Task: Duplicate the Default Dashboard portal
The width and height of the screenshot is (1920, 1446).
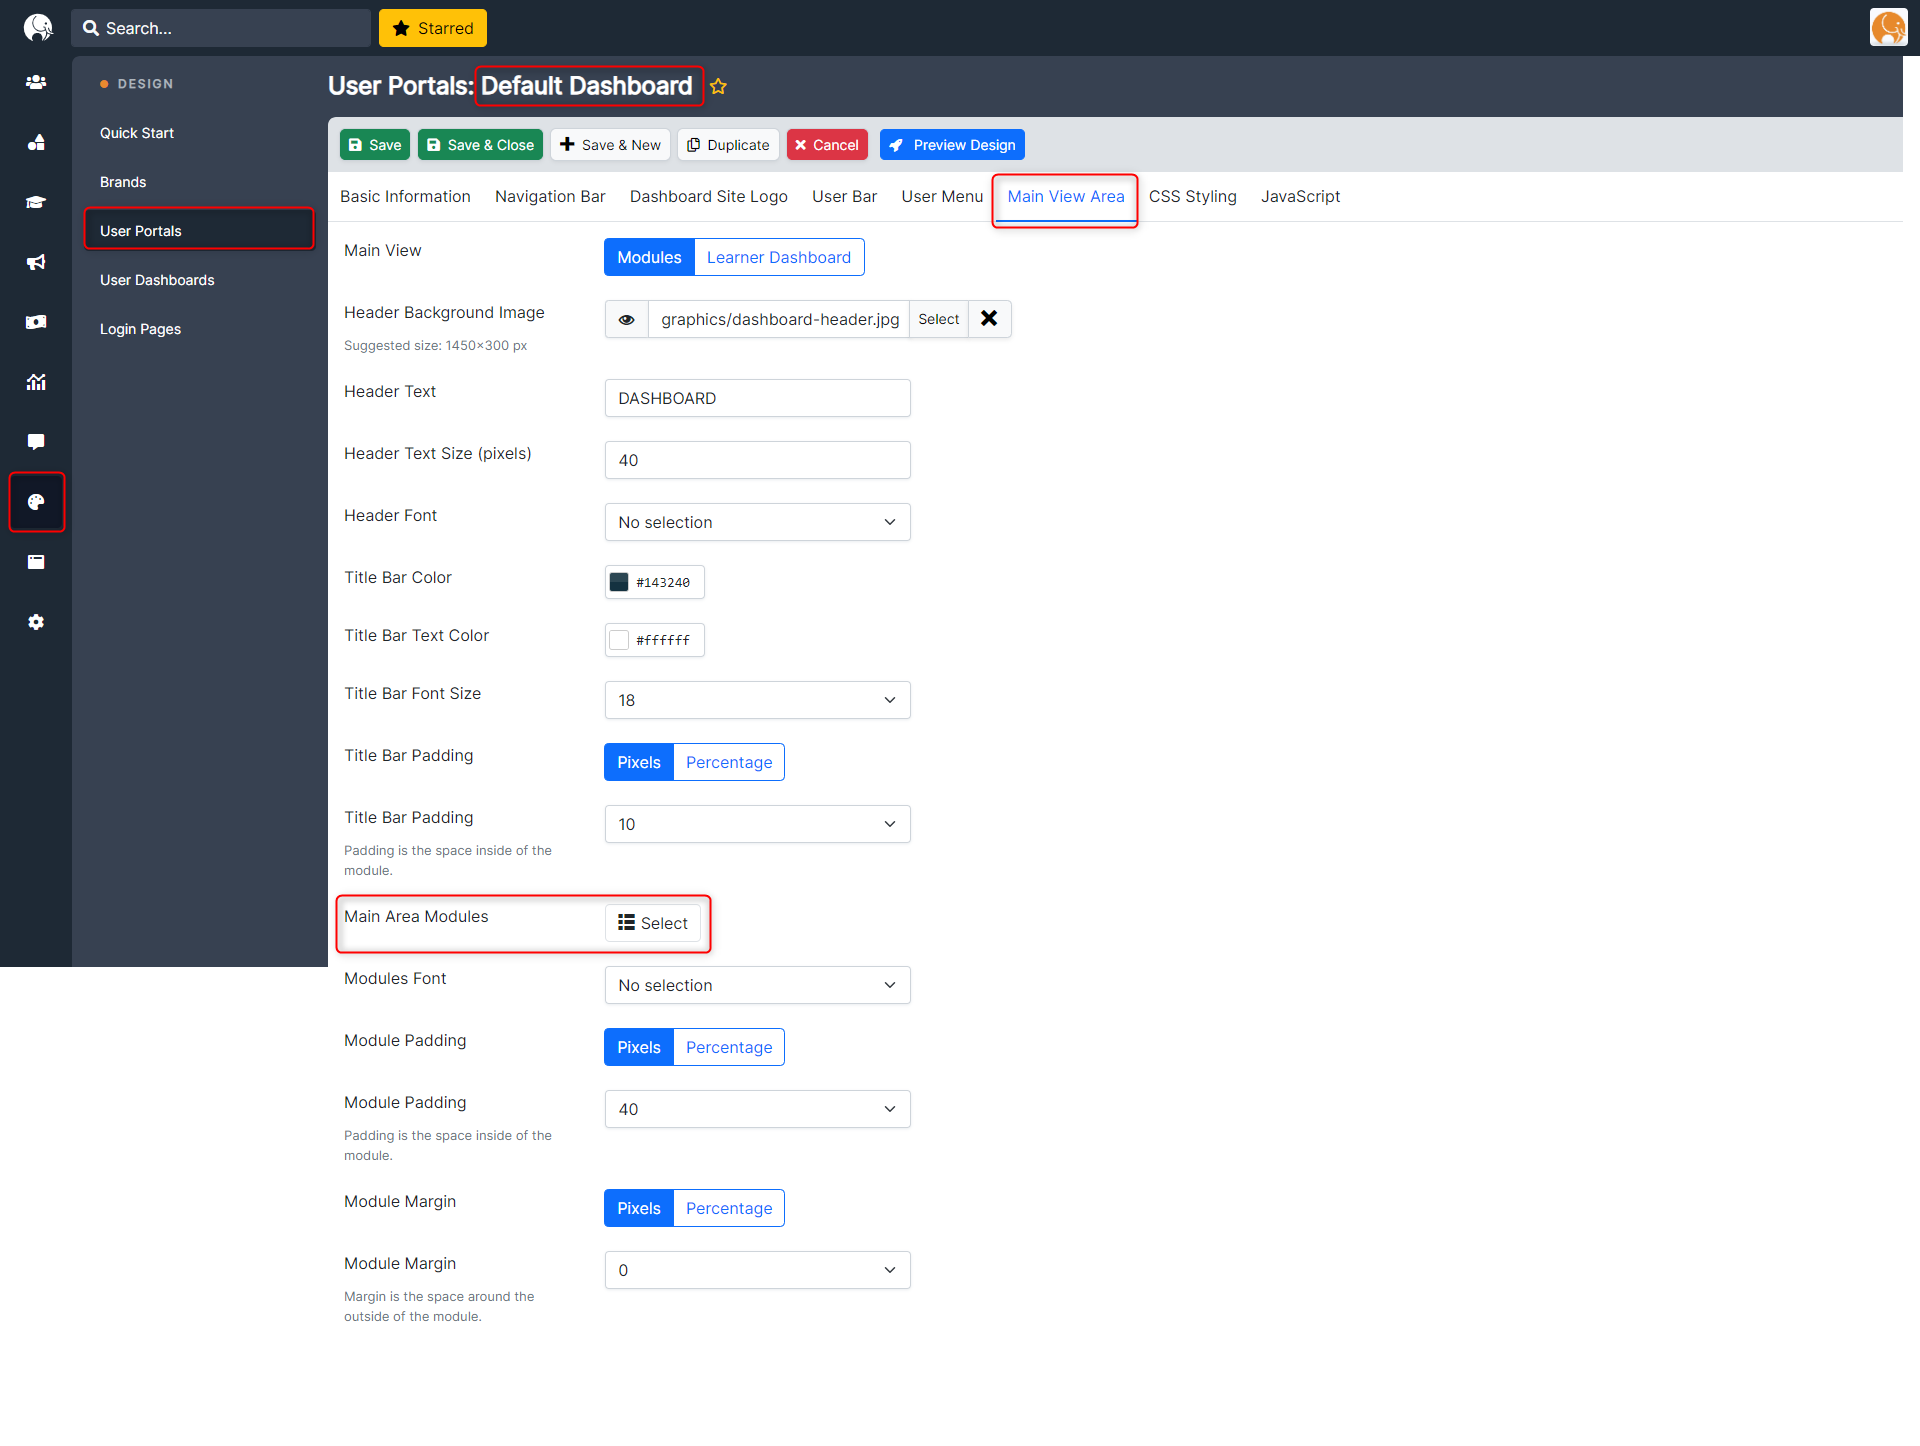Action: [728, 144]
